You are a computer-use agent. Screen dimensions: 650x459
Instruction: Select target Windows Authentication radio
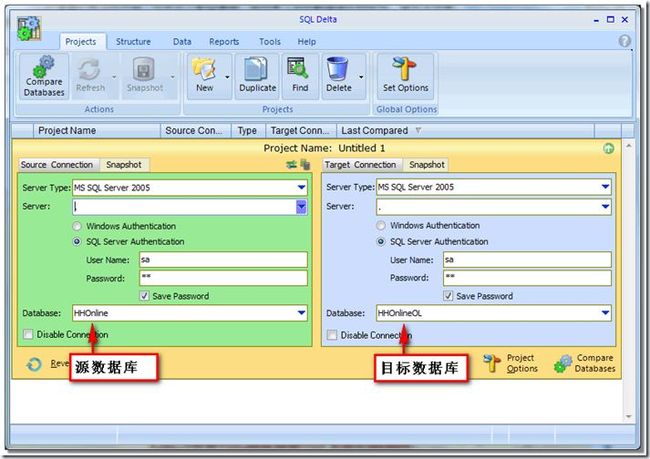[x=381, y=226]
